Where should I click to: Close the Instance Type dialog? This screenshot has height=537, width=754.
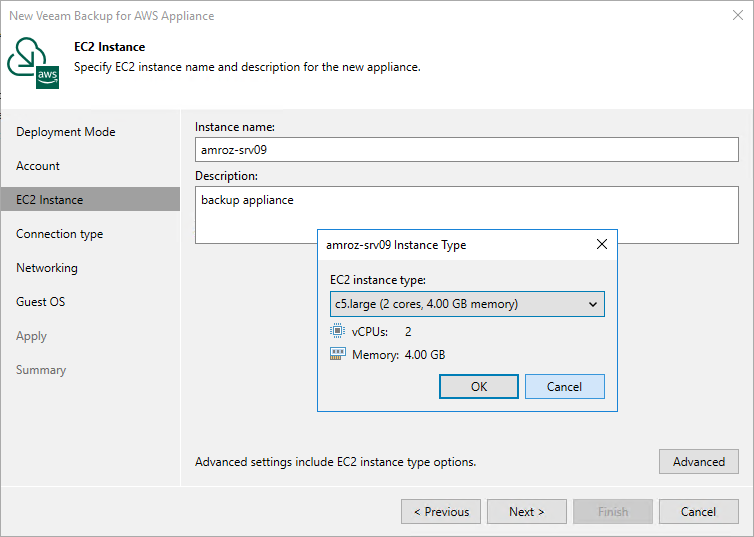tap(602, 244)
